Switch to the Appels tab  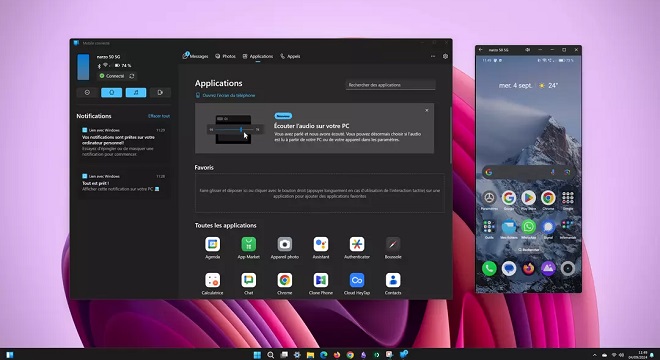tap(290, 56)
